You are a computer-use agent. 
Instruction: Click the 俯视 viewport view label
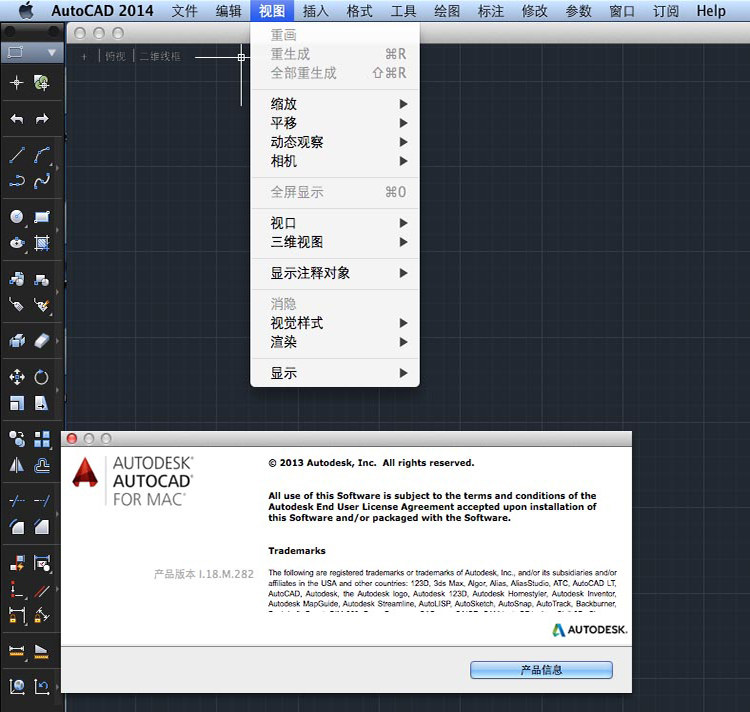[115, 56]
